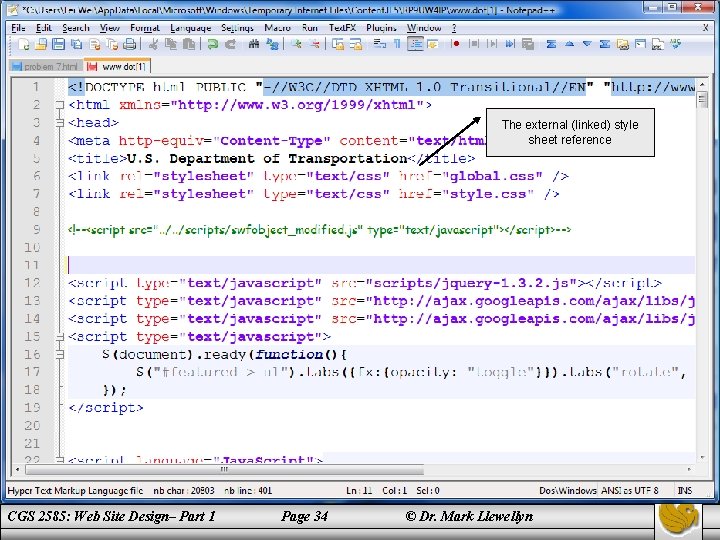Click 'ANSI as UTF-8' encoding status entry
Screen dimensions: 720x540
(x=630, y=490)
